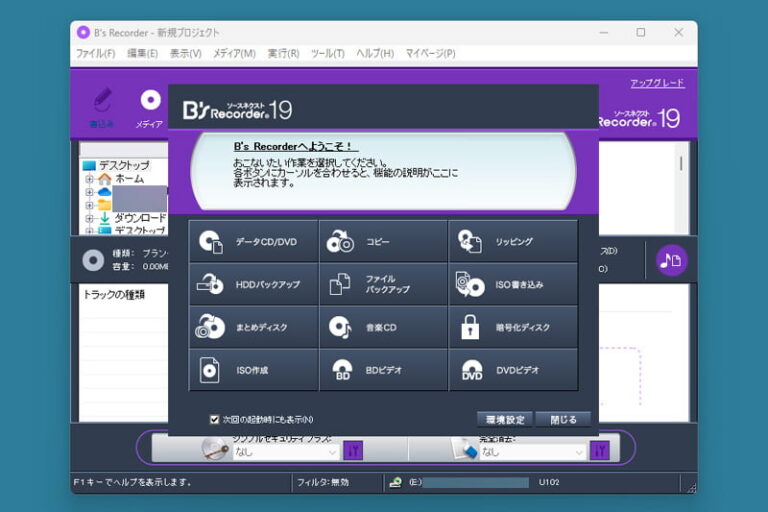Screen dimensions: 768x512
Task: Open the シンプルセキュリティプラス dropdown
Action: point(286,452)
